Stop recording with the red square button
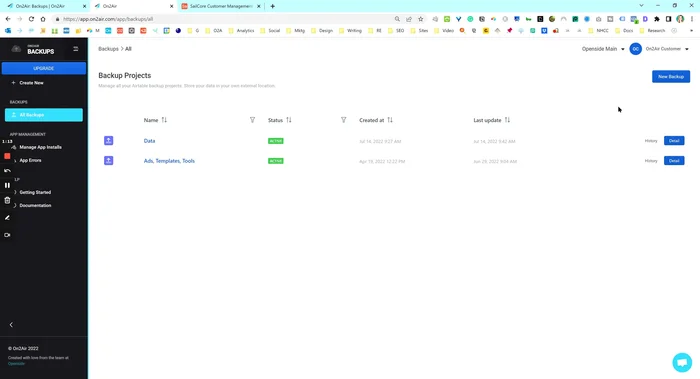Viewport: 700px width, 379px height. 7,156
